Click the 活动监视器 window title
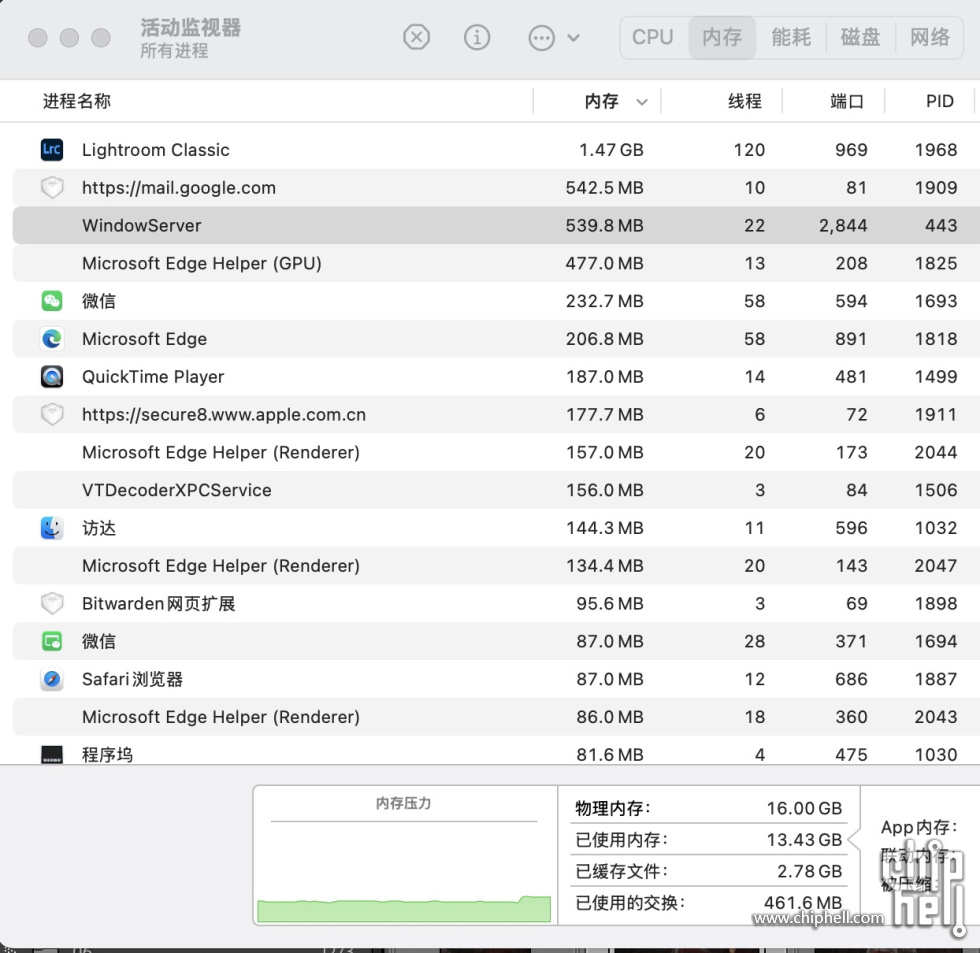 191,27
